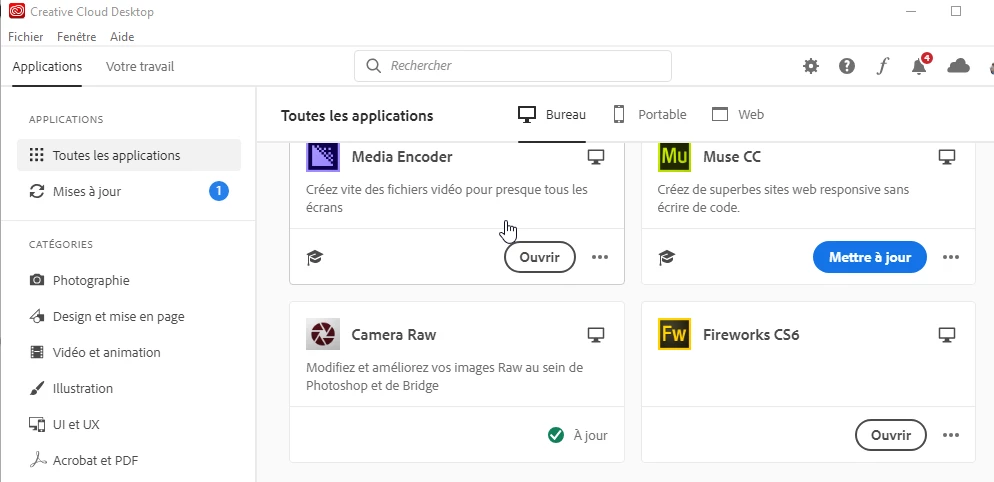Click the Muse CC title text
994x482 pixels.
pyautogui.click(x=732, y=157)
